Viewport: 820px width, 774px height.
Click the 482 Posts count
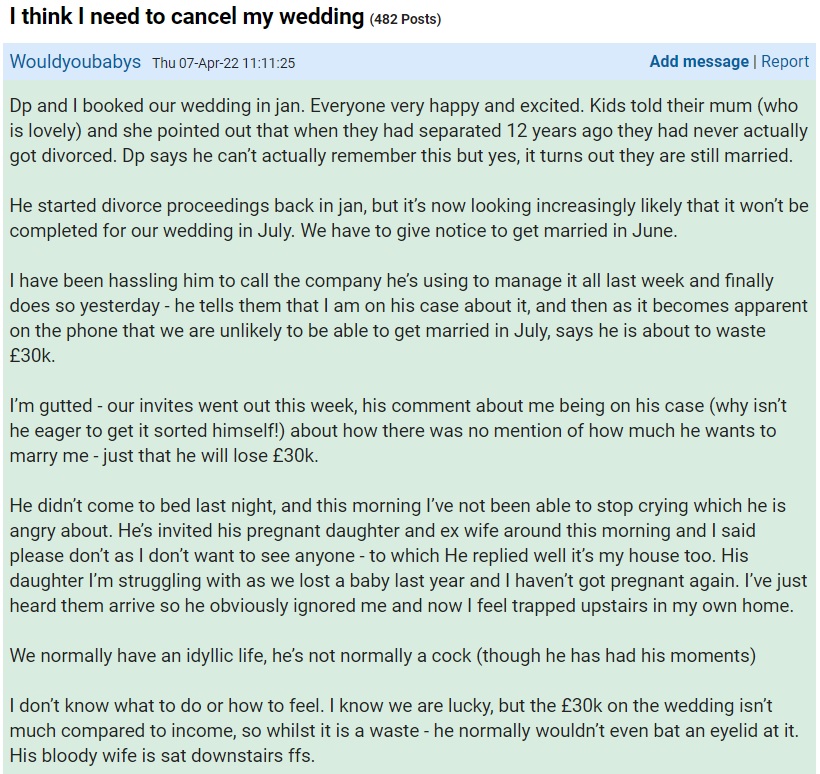(x=405, y=19)
